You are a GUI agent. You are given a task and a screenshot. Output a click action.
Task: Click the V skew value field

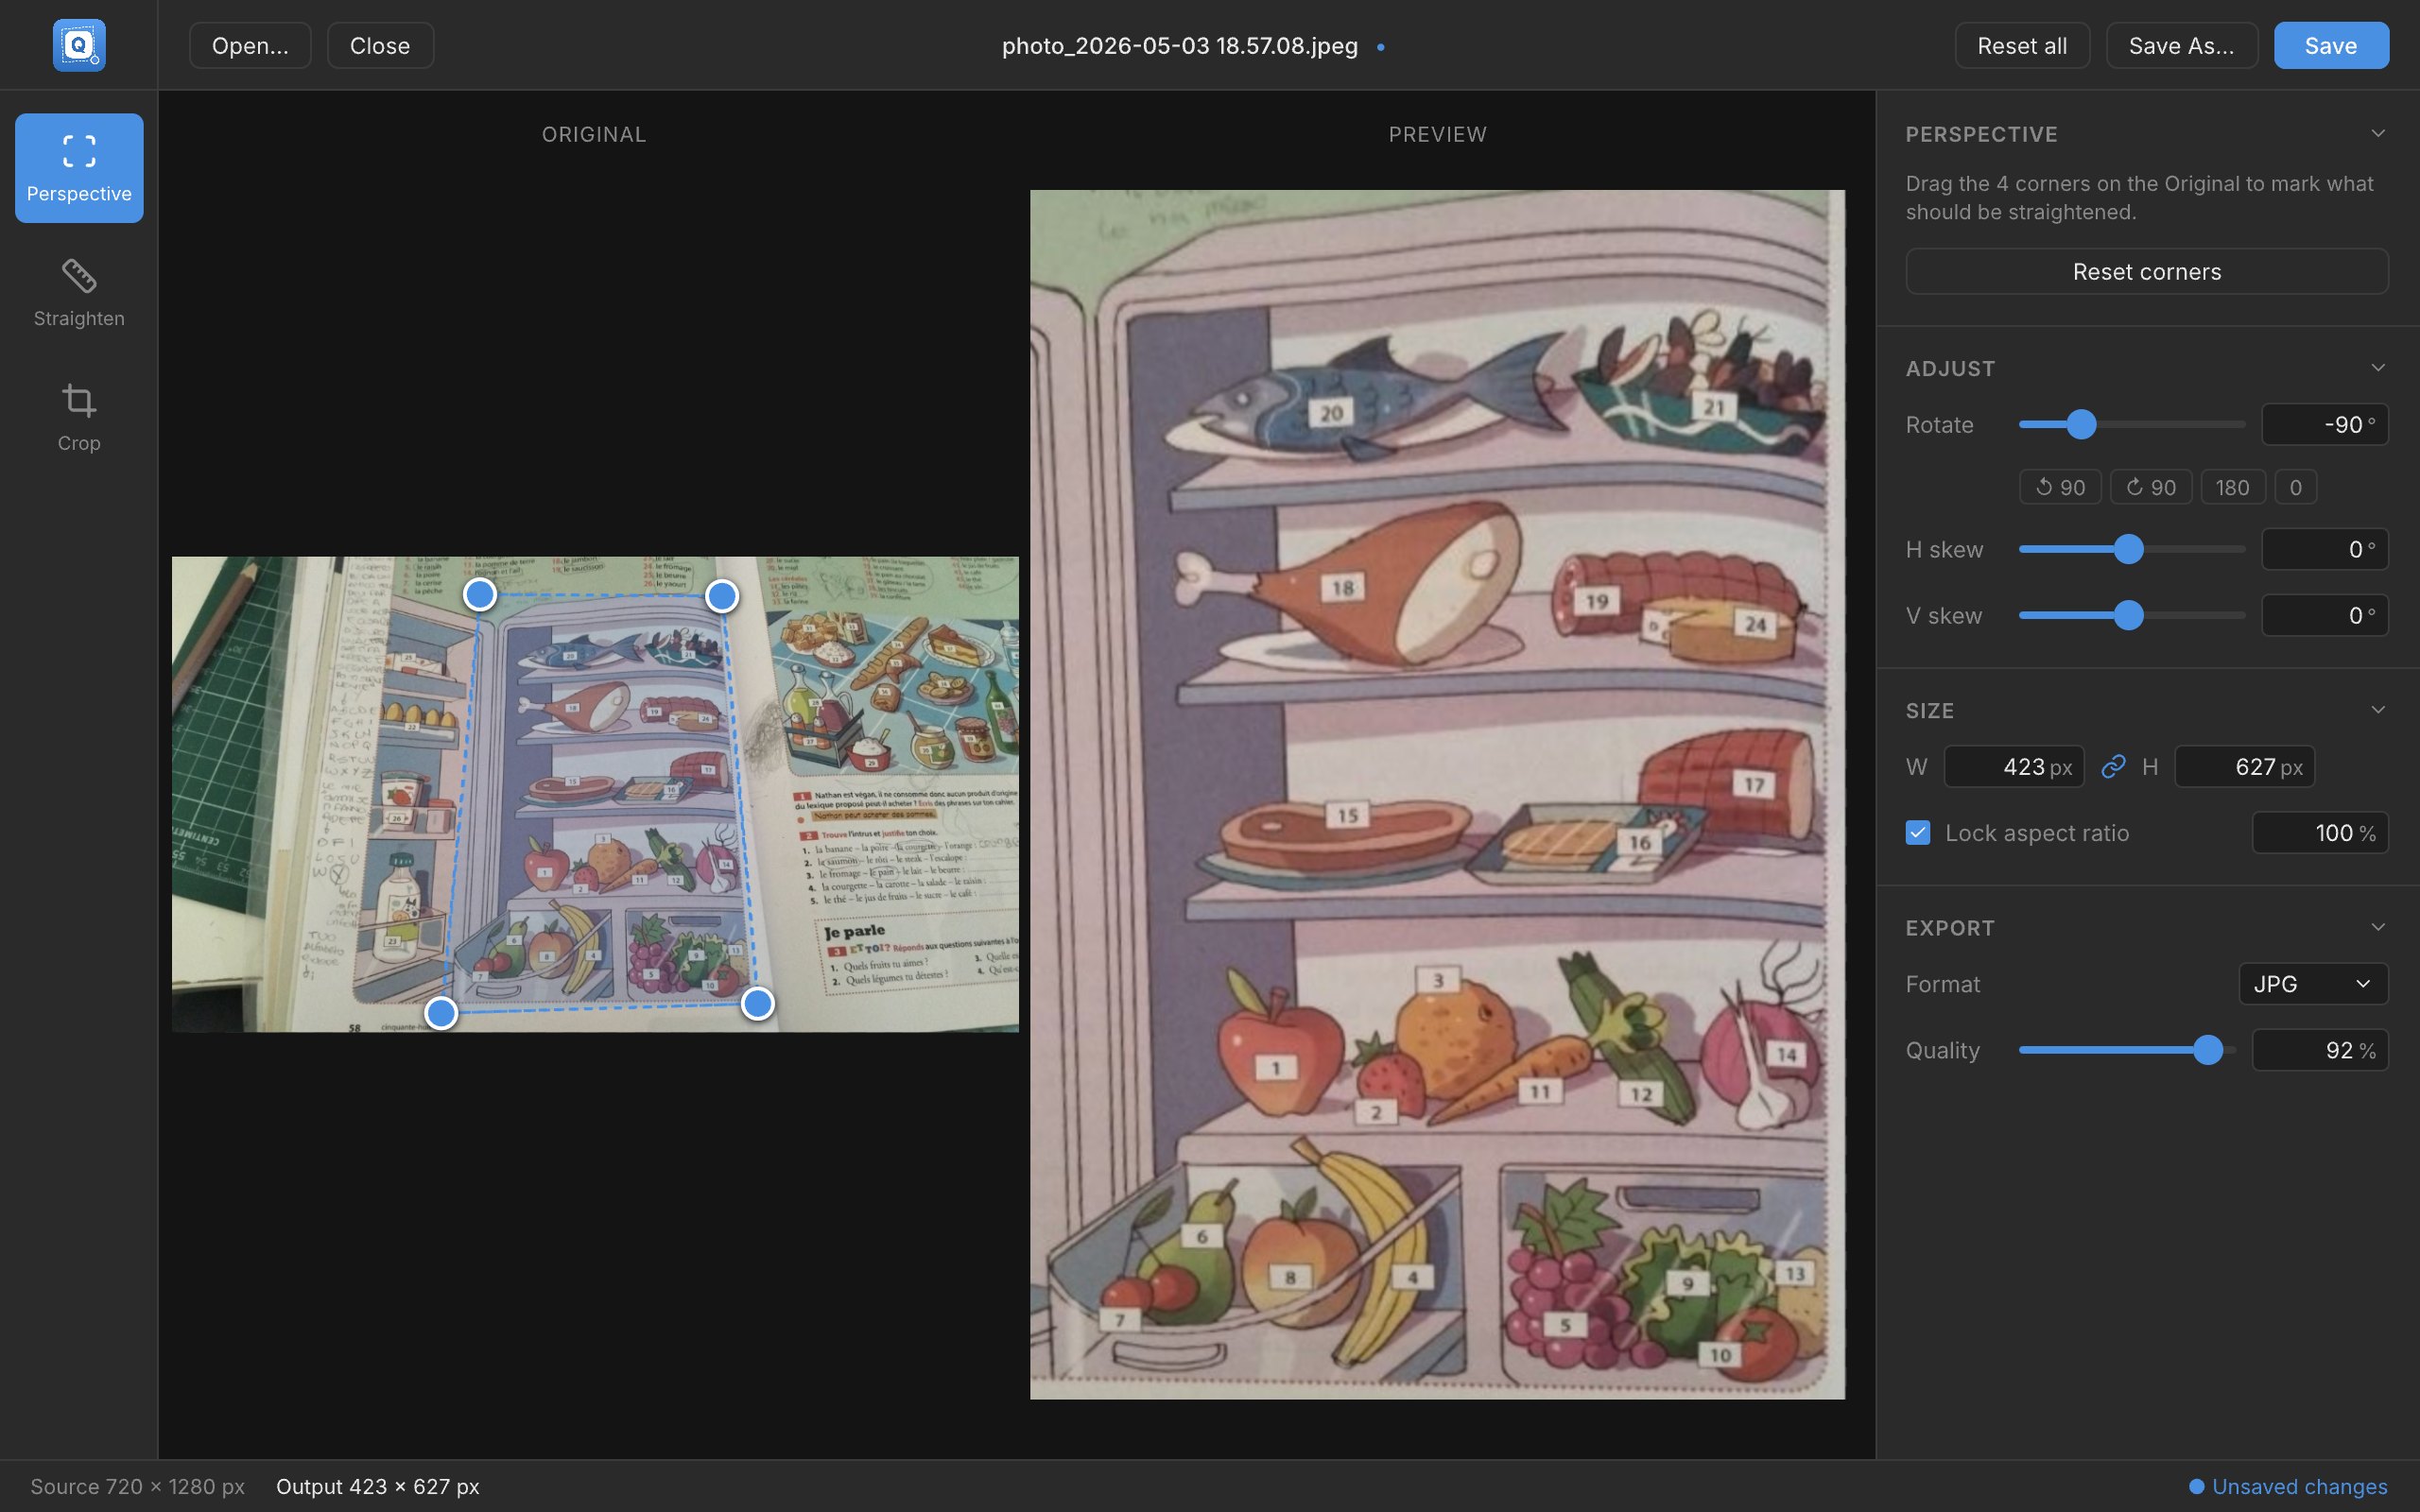[x=2325, y=616]
